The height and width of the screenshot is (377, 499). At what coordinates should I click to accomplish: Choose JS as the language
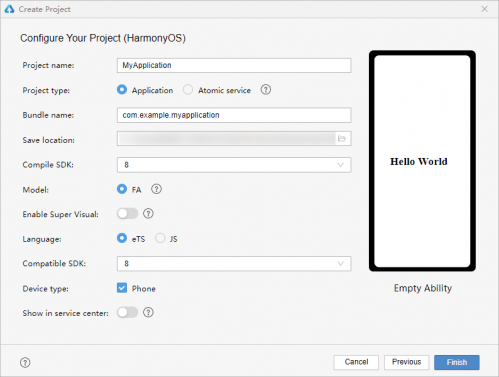[160, 238]
